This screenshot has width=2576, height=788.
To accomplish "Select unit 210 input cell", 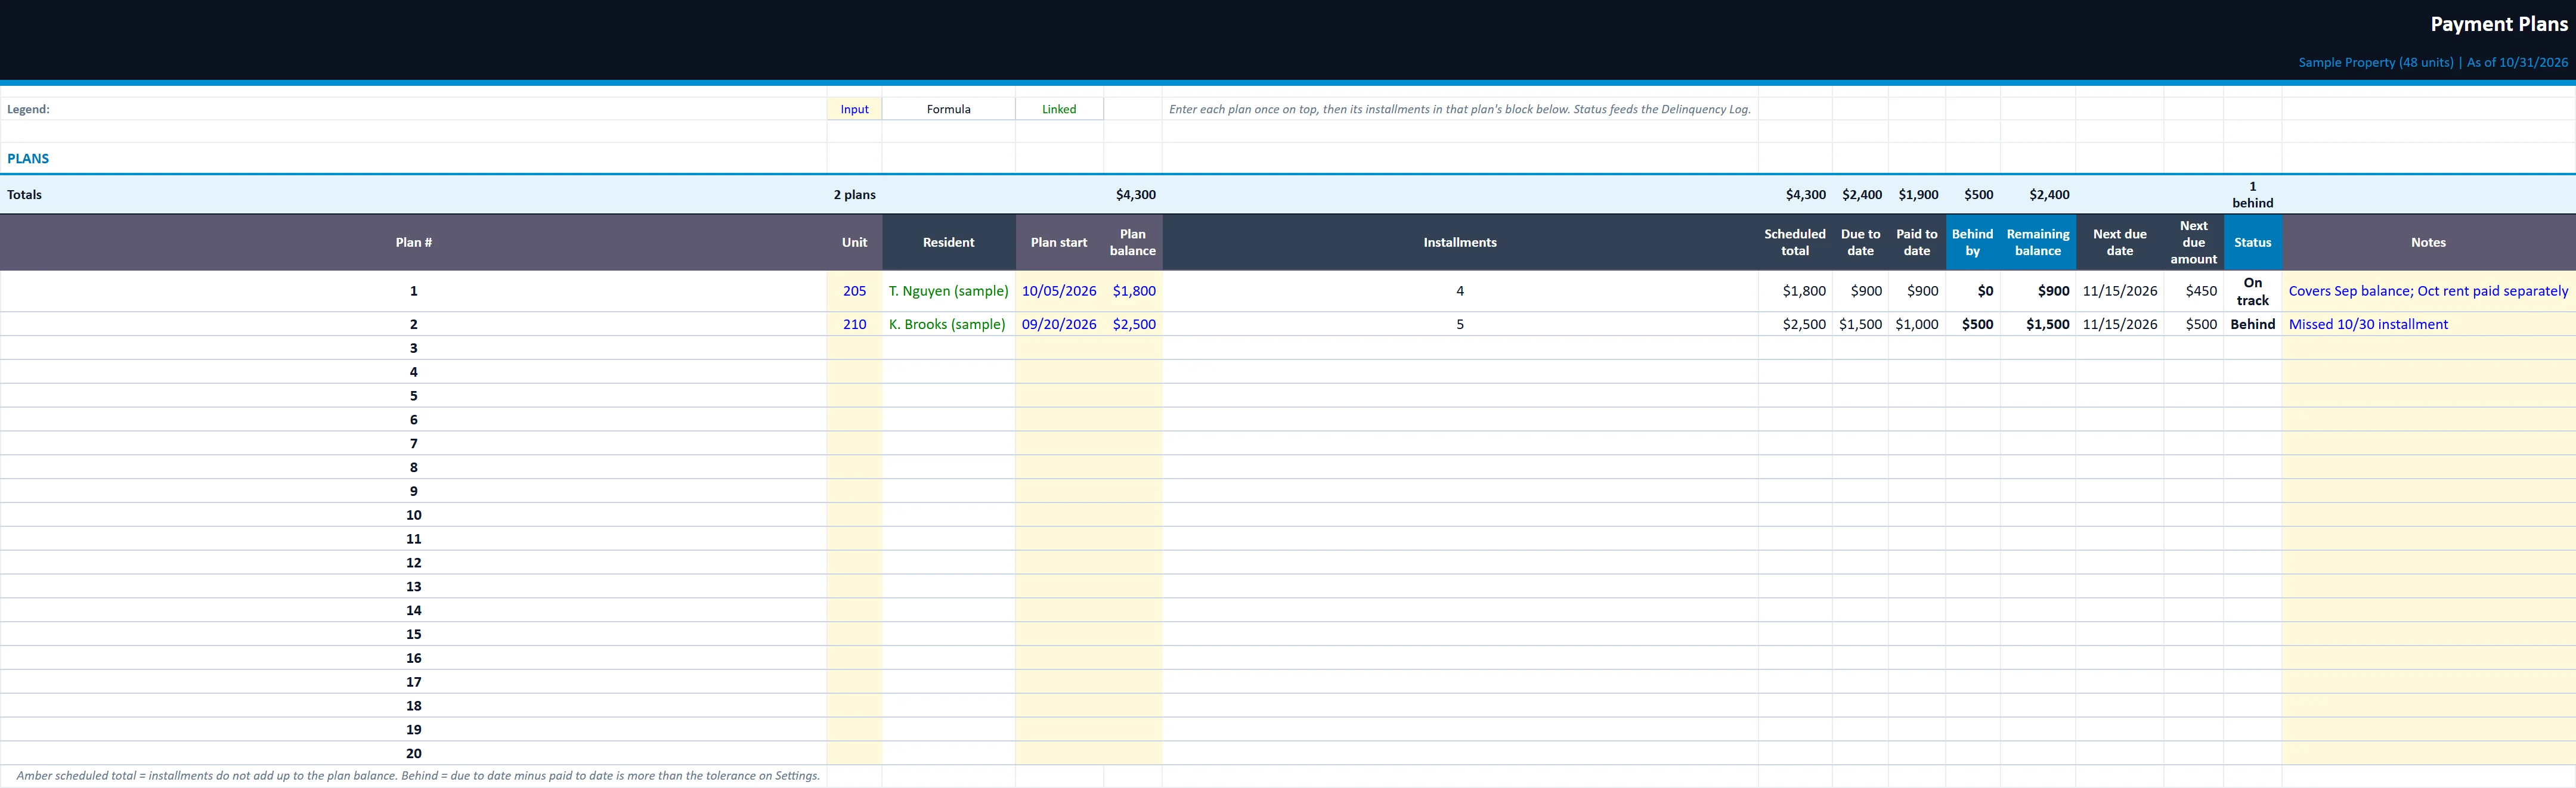I will (854, 324).
